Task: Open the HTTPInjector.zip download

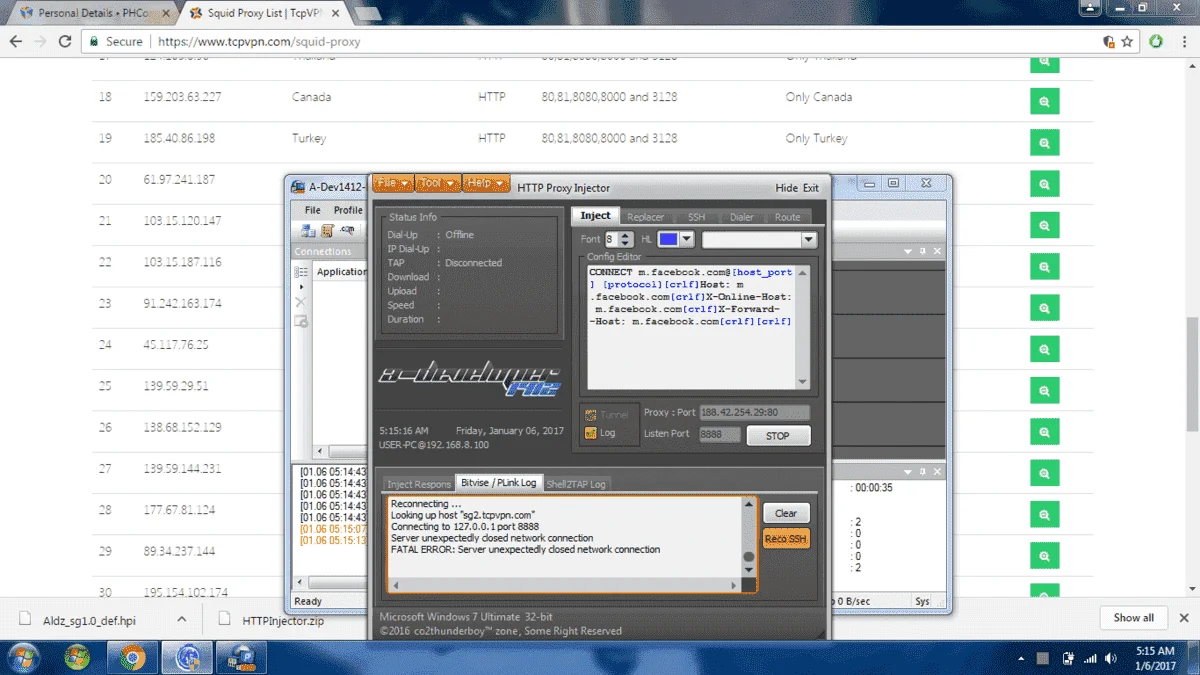Action: [283, 620]
